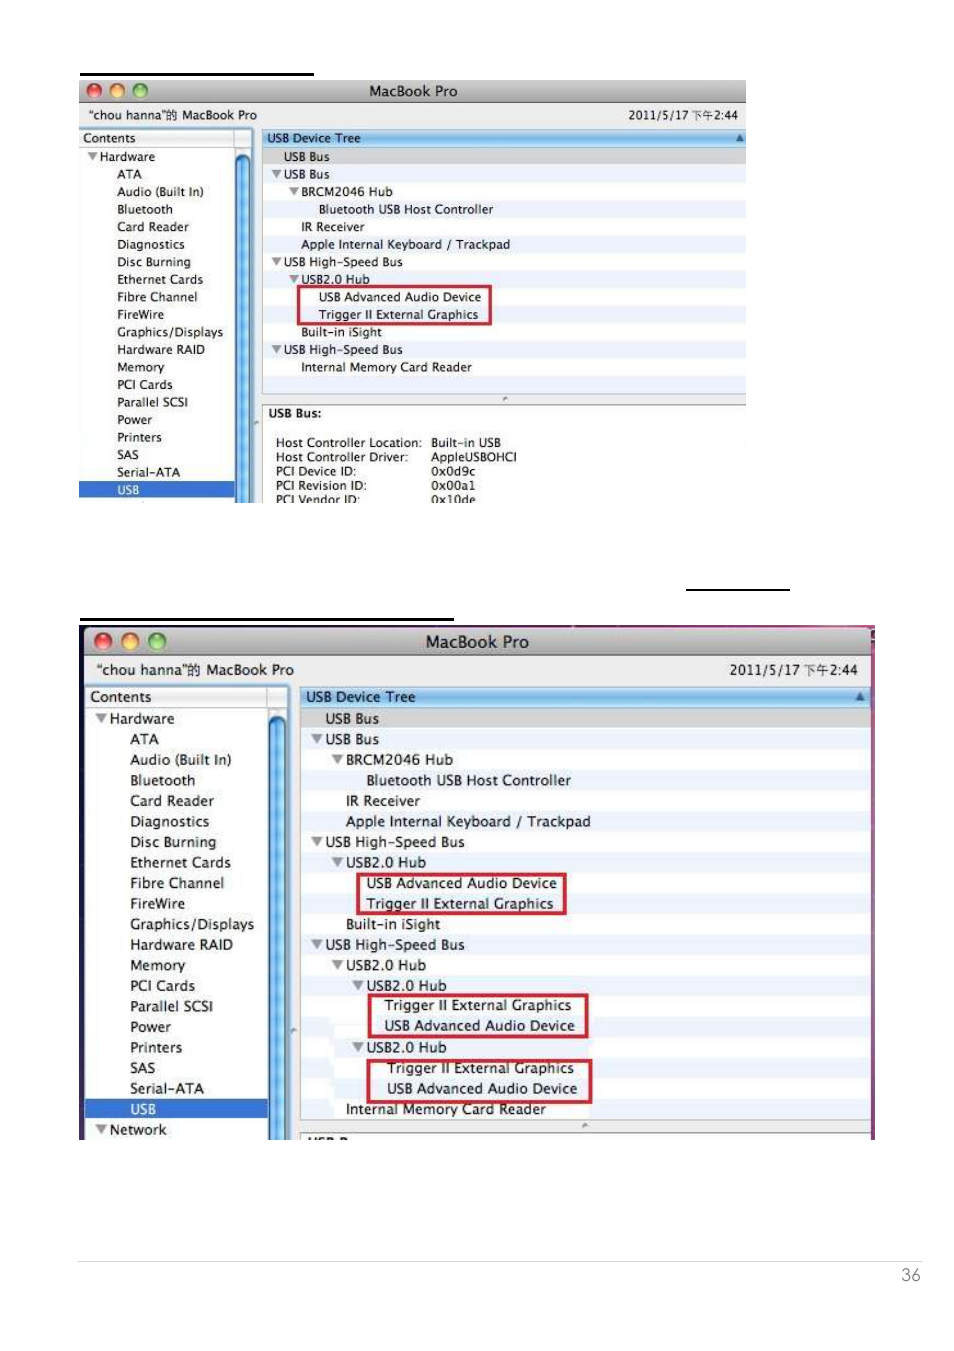Collapse BRCM2046 Hub triangle in upper window
Image resolution: width=954 pixels, height=1351 pixels.
(x=294, y=192)
